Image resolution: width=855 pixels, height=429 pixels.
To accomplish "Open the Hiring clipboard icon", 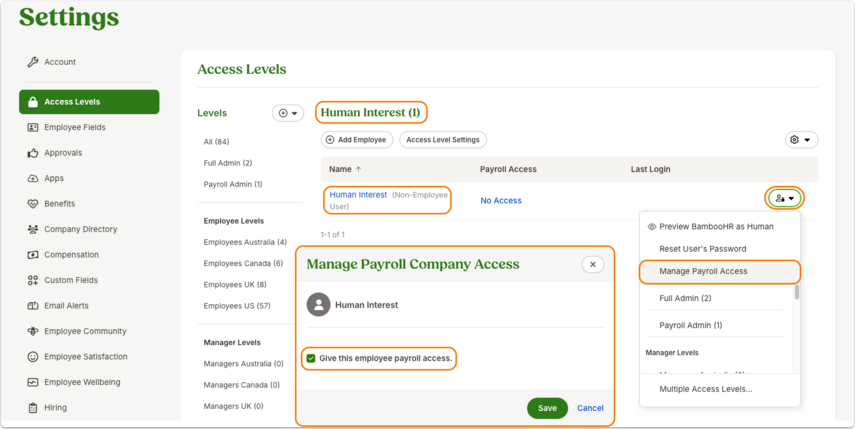I will [33, 408].
